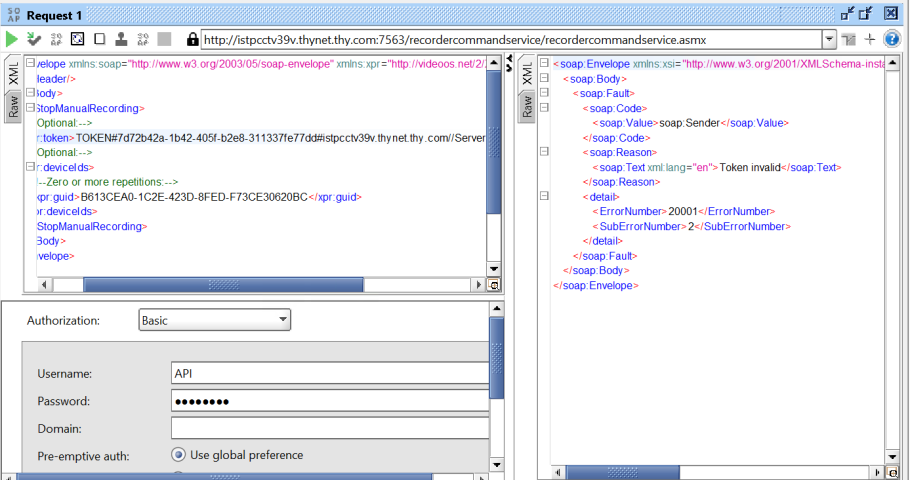Image resolution: width=910 pixels, height=480 pixels.
Task: Click the green Submit request play button
Action: pos(12,39)
